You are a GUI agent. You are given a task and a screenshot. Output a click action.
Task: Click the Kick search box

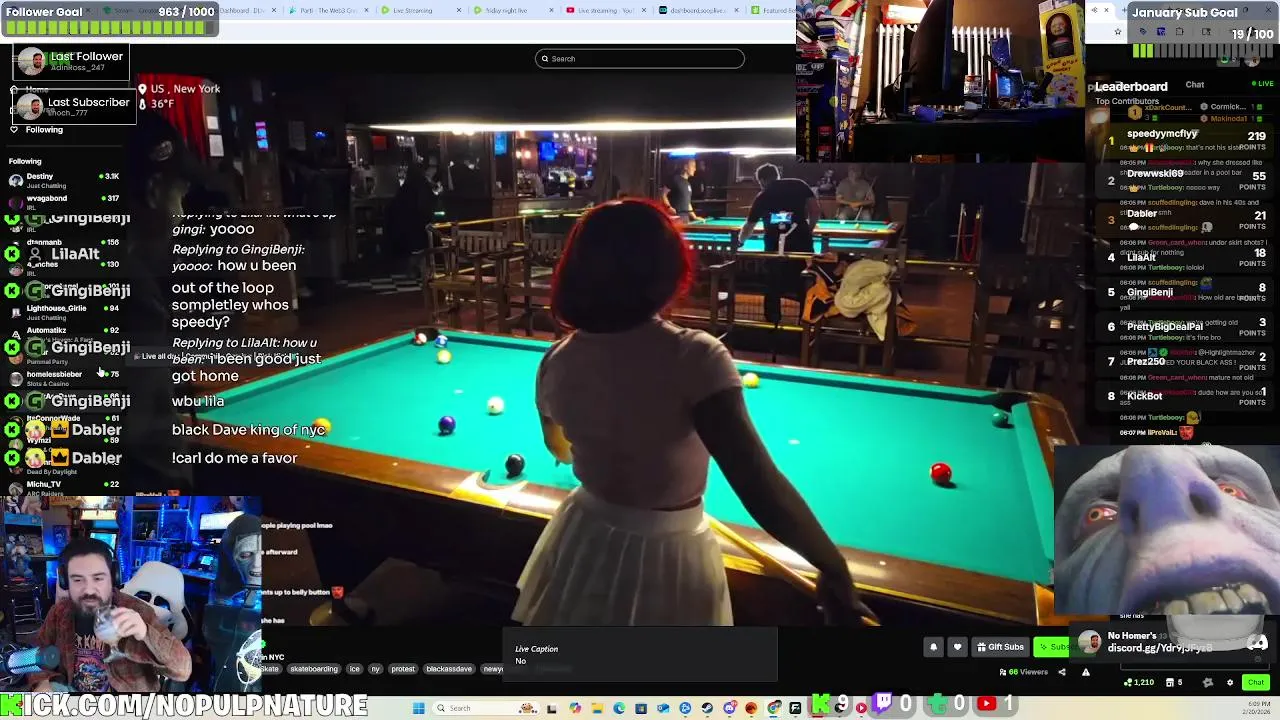pos(640,59)
